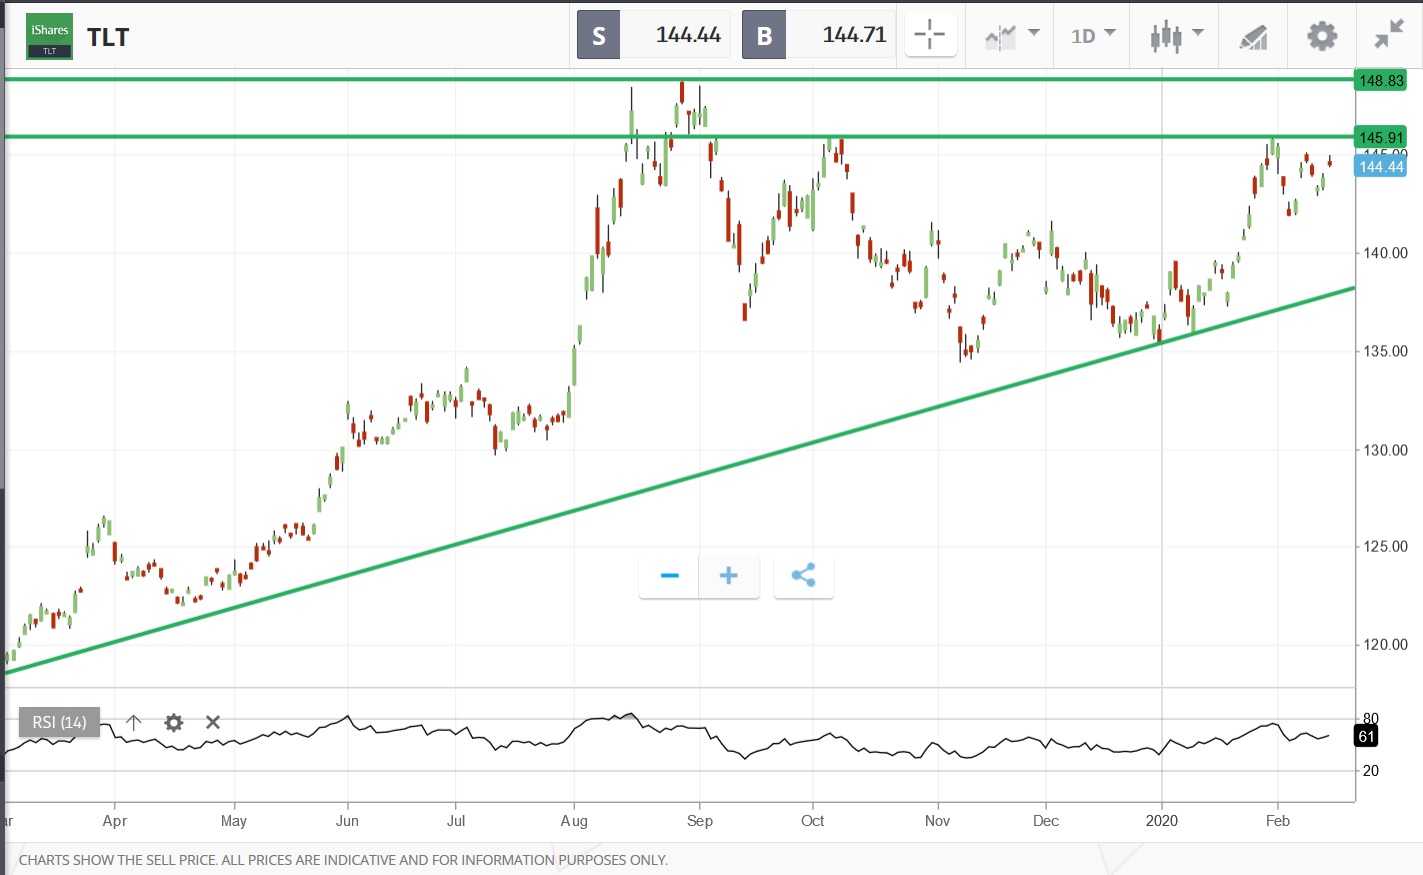1423x875 pixels.
Task: Select the crosshair cursor tool
Action: pyautogui.click(x=930, y=35)
